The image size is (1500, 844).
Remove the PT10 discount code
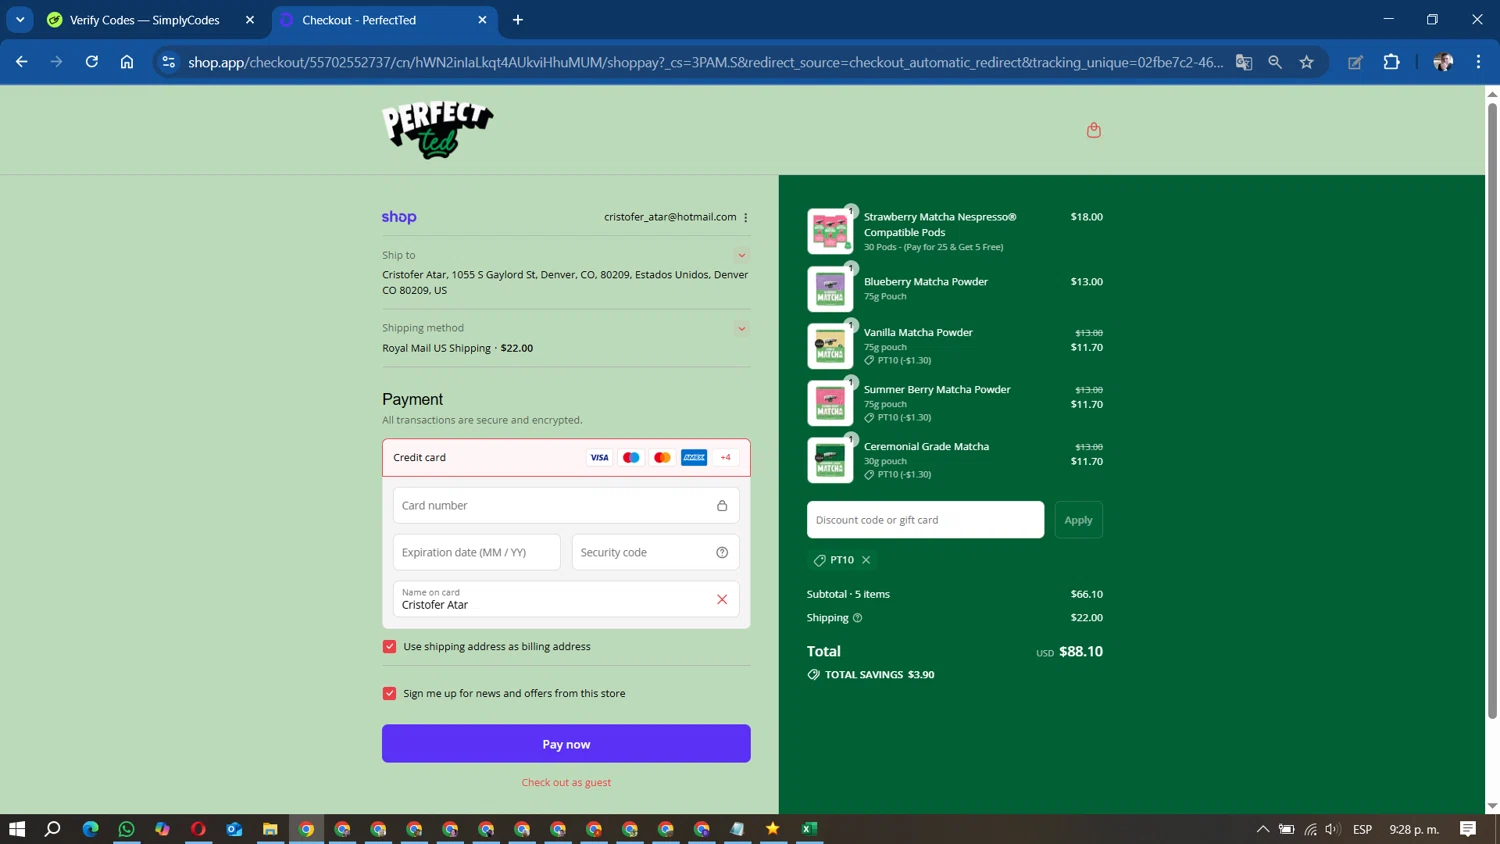coord(866,560)
